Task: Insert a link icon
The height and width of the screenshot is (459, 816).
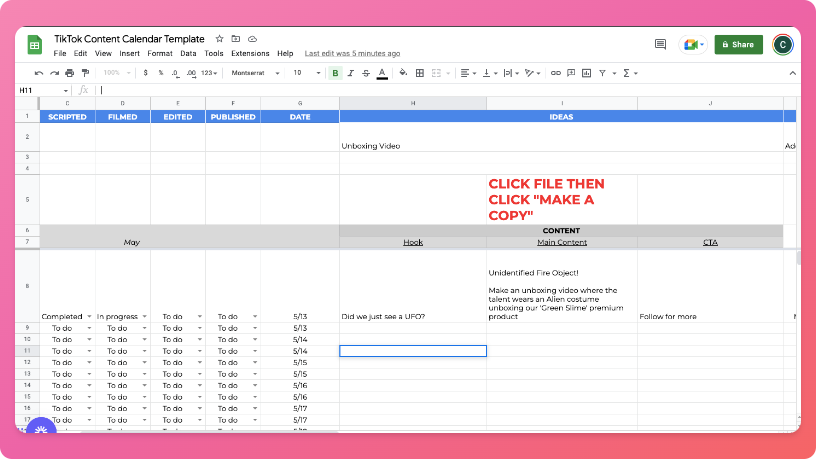Action: (556, 73)
